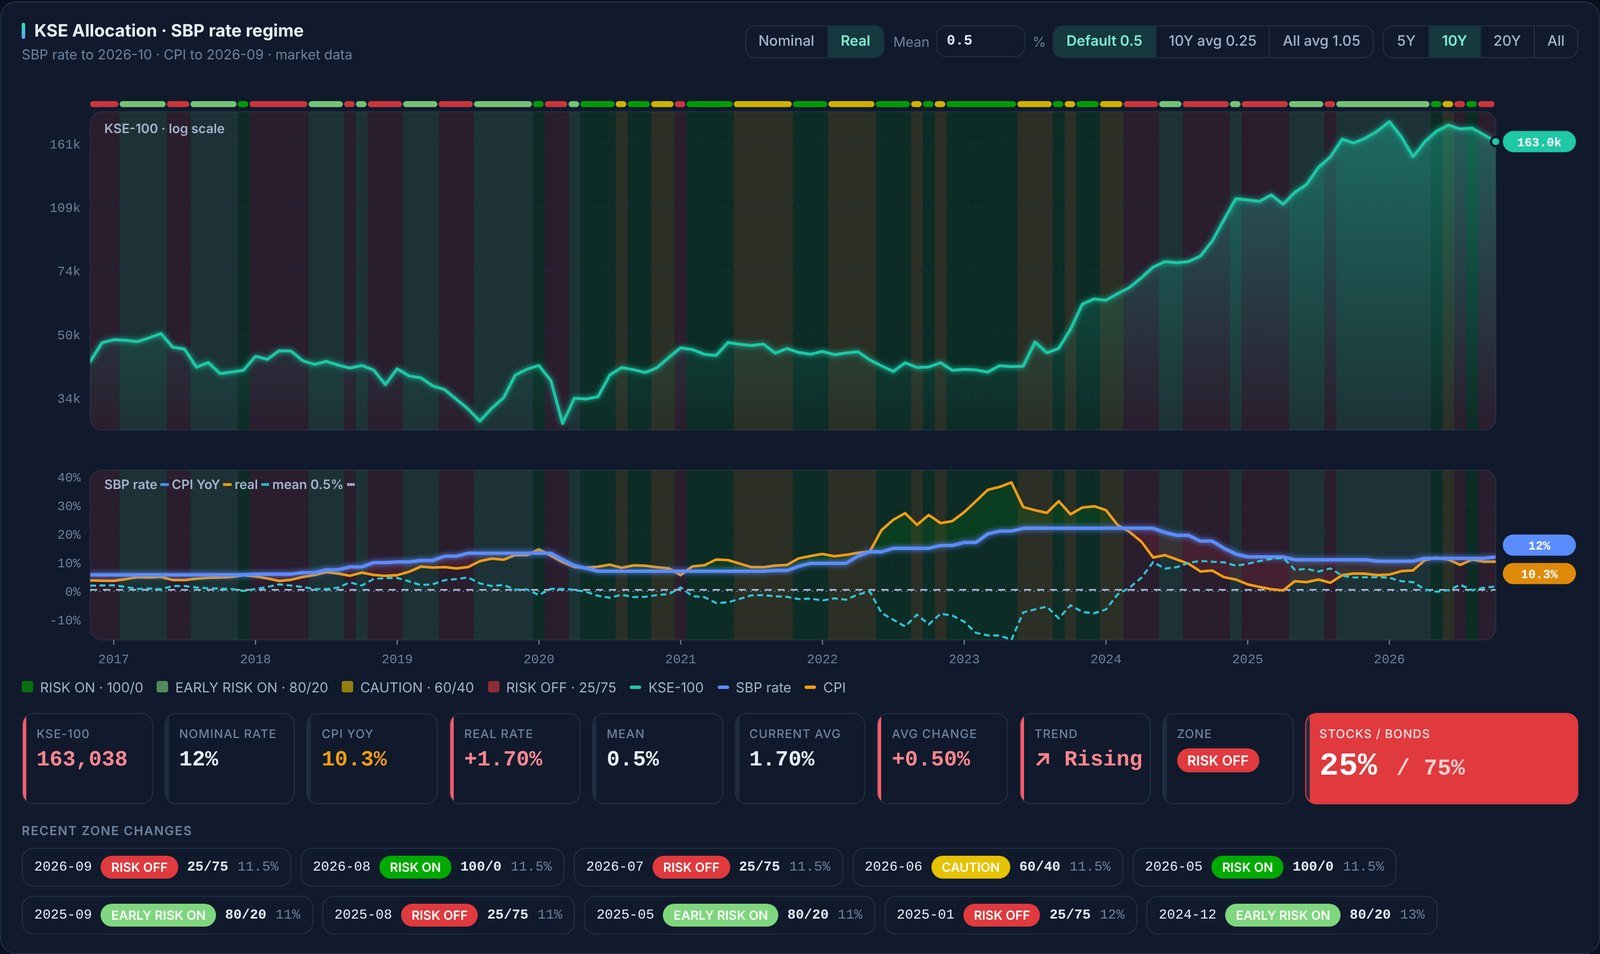This screenshot has width=1600, height=954.
Task: Select the 2025-08 RISK OFF zone change
Action: tap(448, 915)
